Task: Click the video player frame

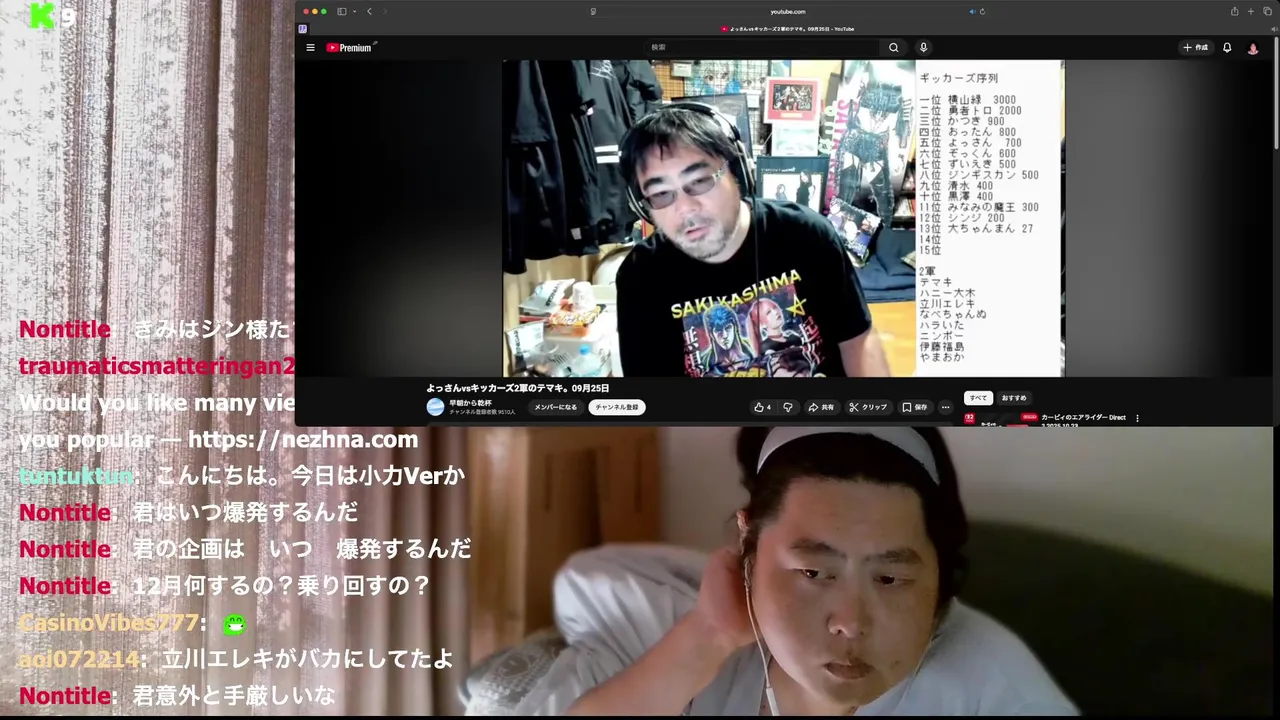Action: (x=783, y=218)
